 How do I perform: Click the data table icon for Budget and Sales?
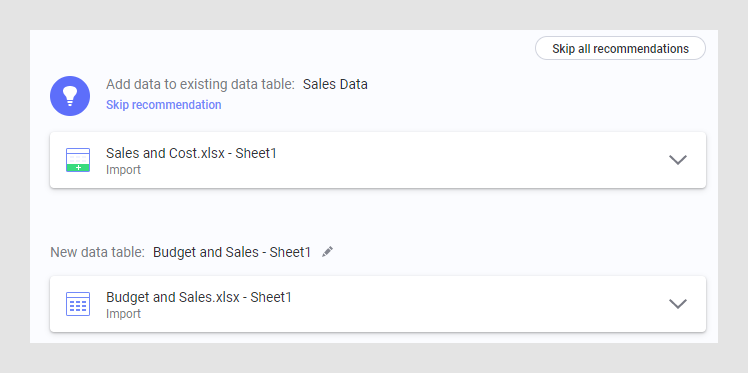pos(78,304)
